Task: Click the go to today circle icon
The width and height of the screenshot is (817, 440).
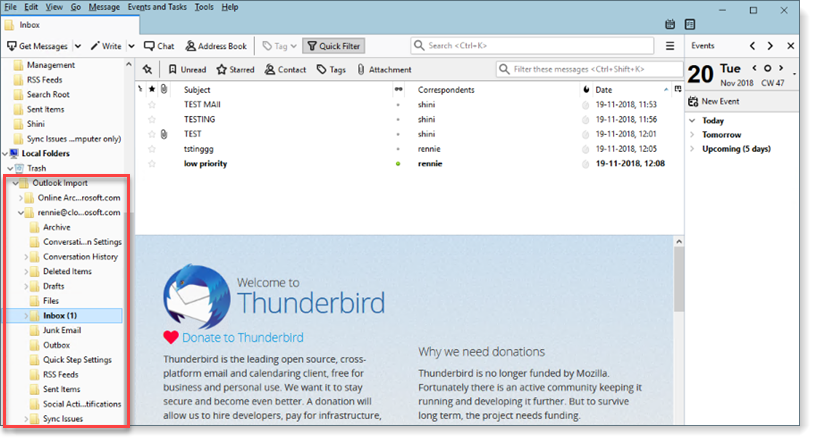Action: coord(768,68)
